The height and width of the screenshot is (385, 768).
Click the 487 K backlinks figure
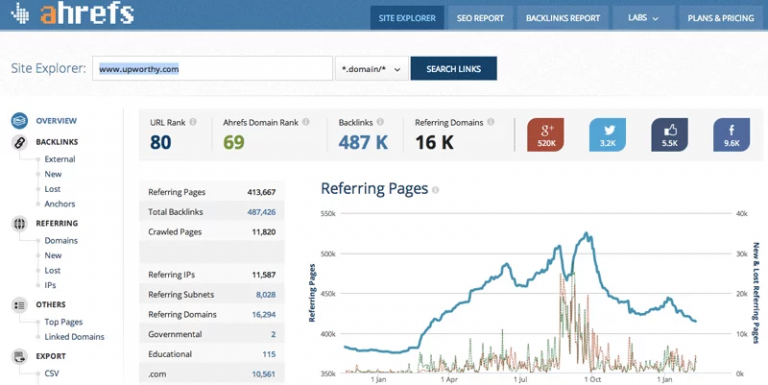coord(363,143)
